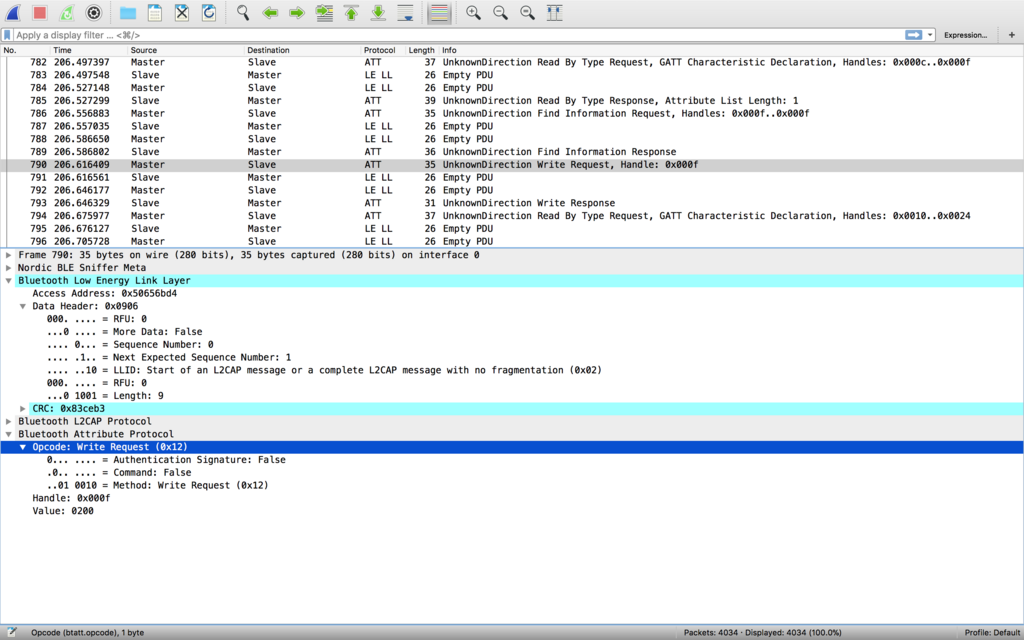Add a filter button with plus

[1012, 35]
